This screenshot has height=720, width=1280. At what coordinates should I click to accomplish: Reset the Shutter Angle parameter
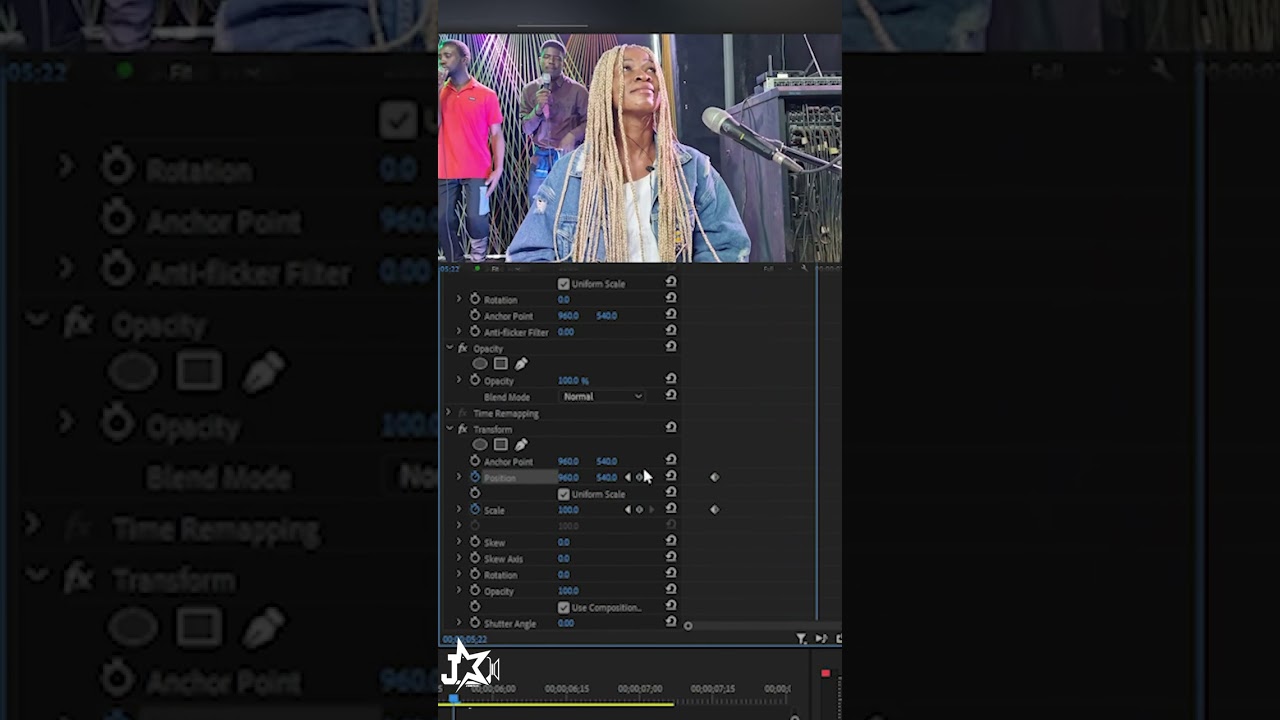(671, 622)
